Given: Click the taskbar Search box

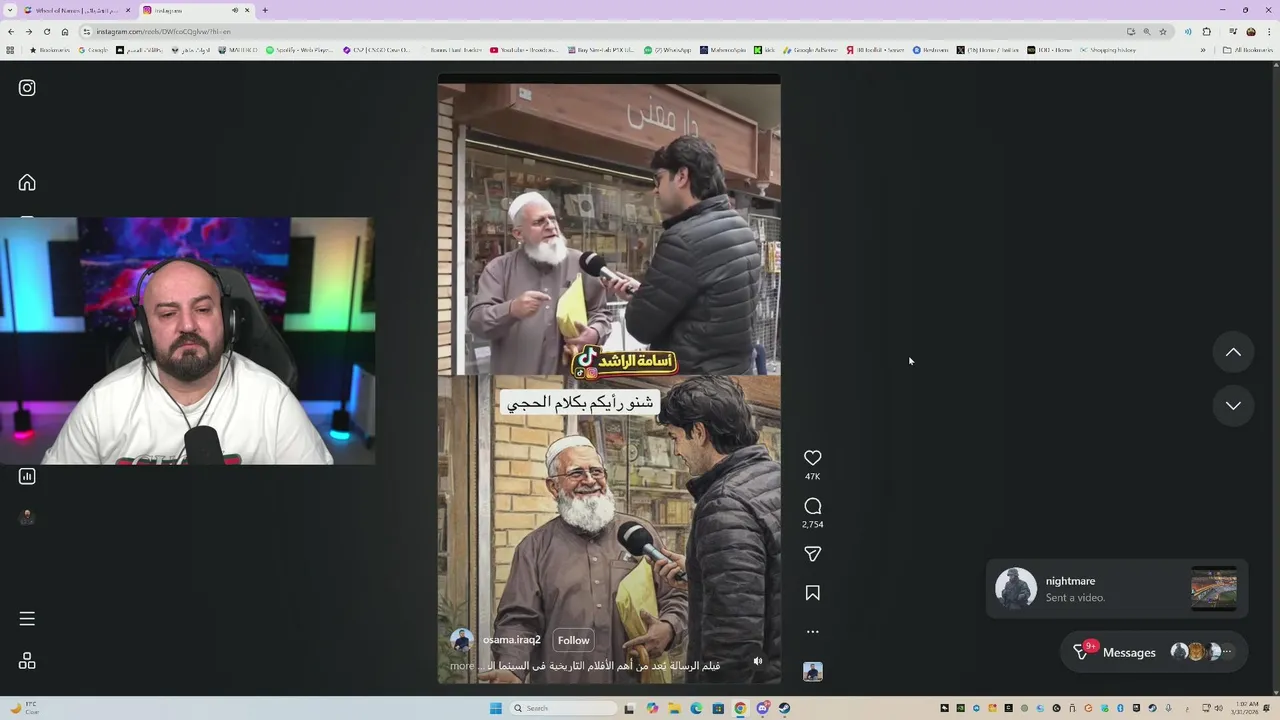Looking at the screenshot, I should point(563,708).
